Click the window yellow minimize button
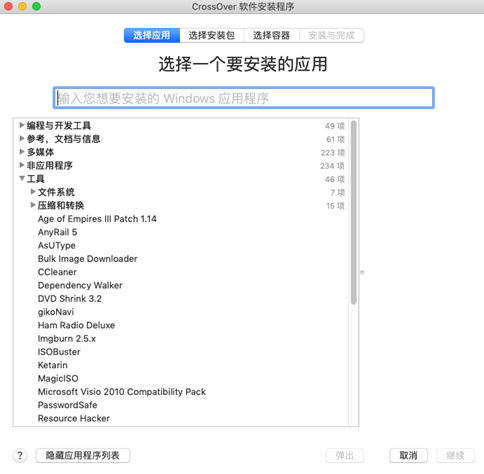 click(x=22, y=6)
